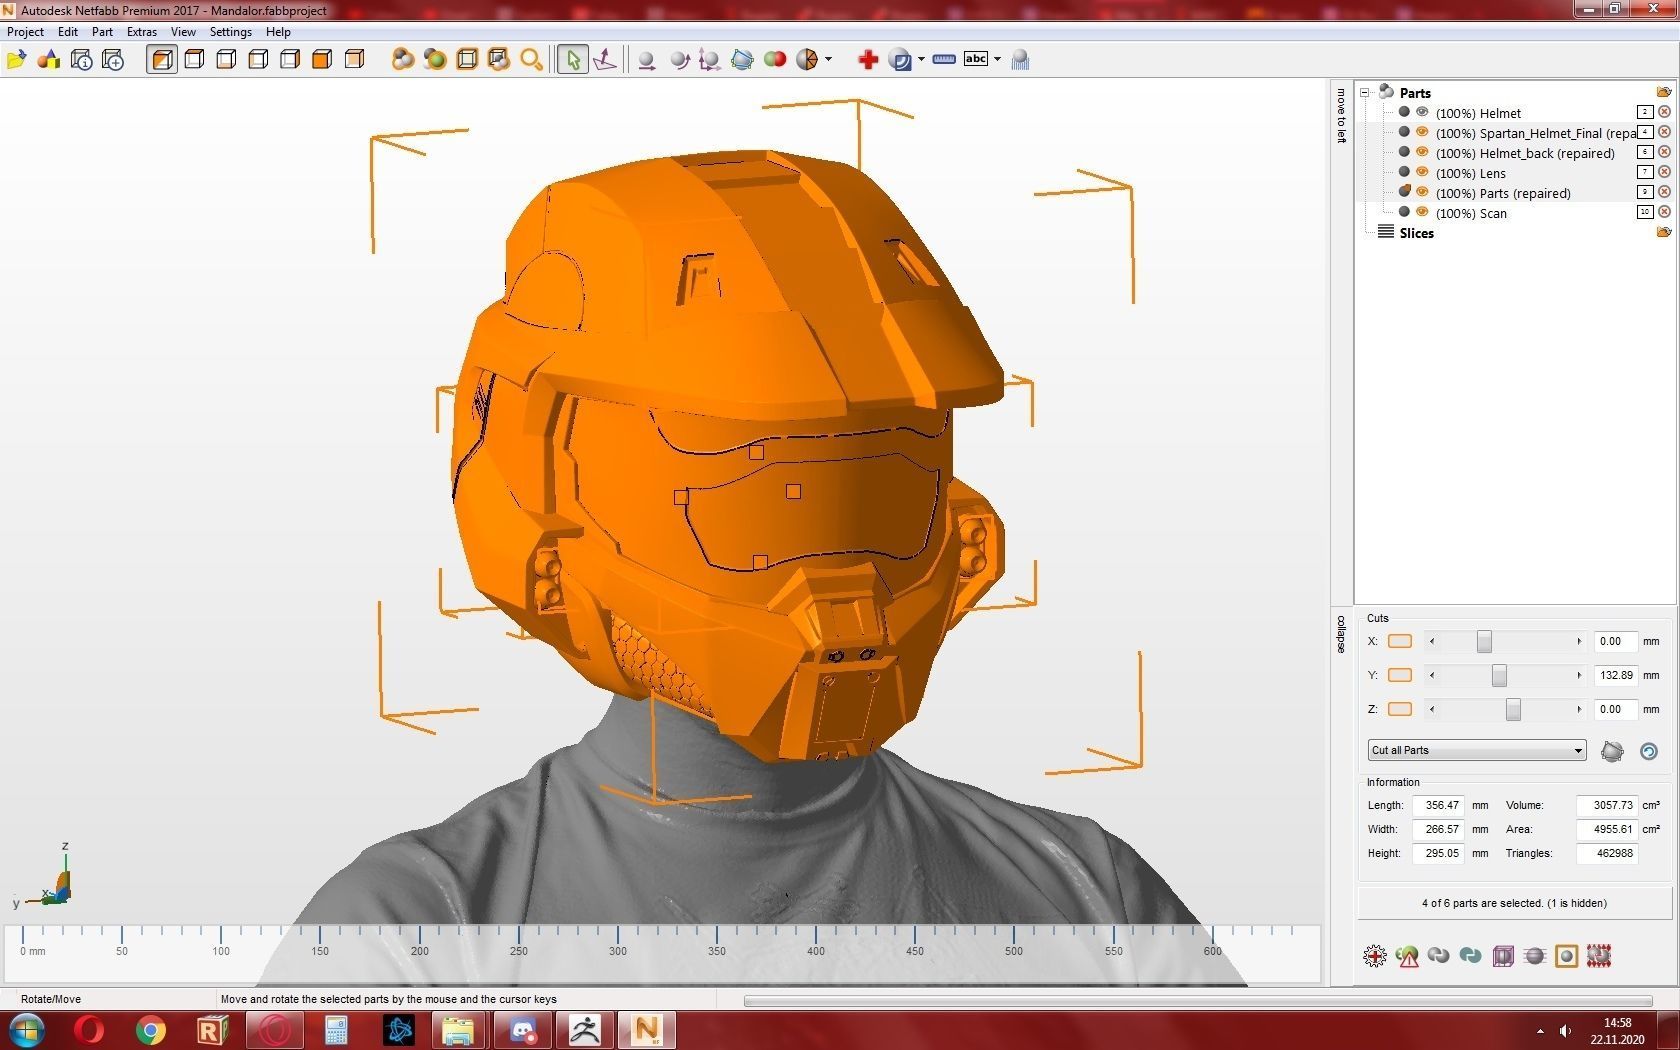This screenshot has width=1680, height=1050.
Task: Click the Length field showing 356.47
Action: [x=1438, y=805]
